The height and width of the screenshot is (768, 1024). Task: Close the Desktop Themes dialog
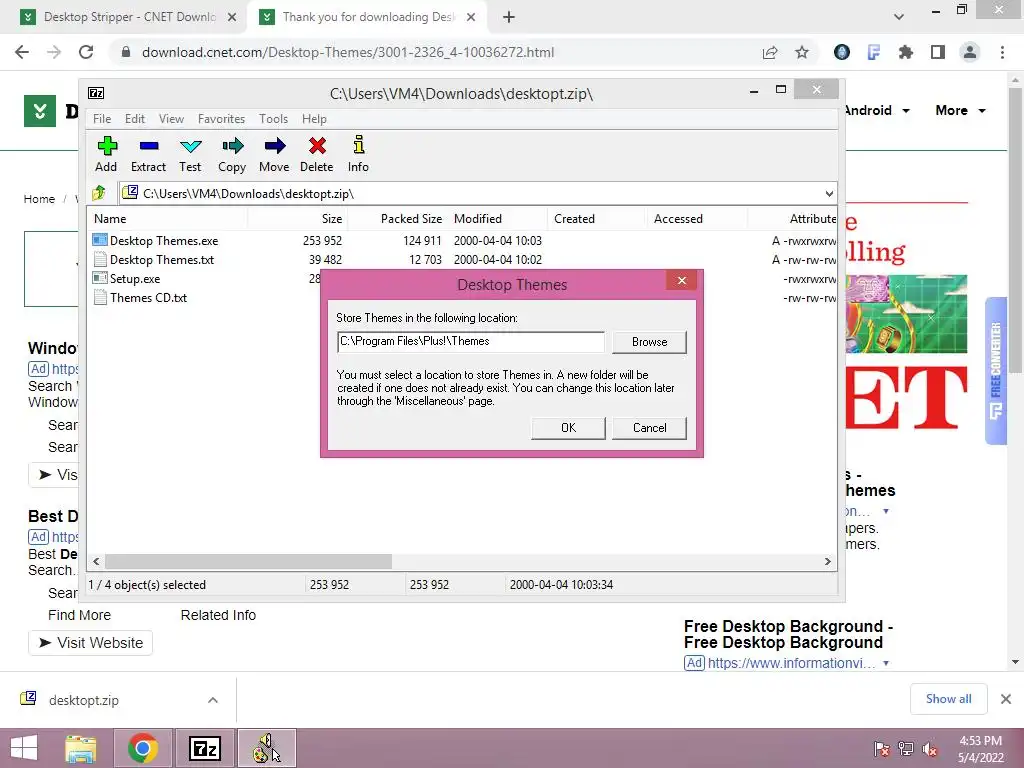click(682, 280)
